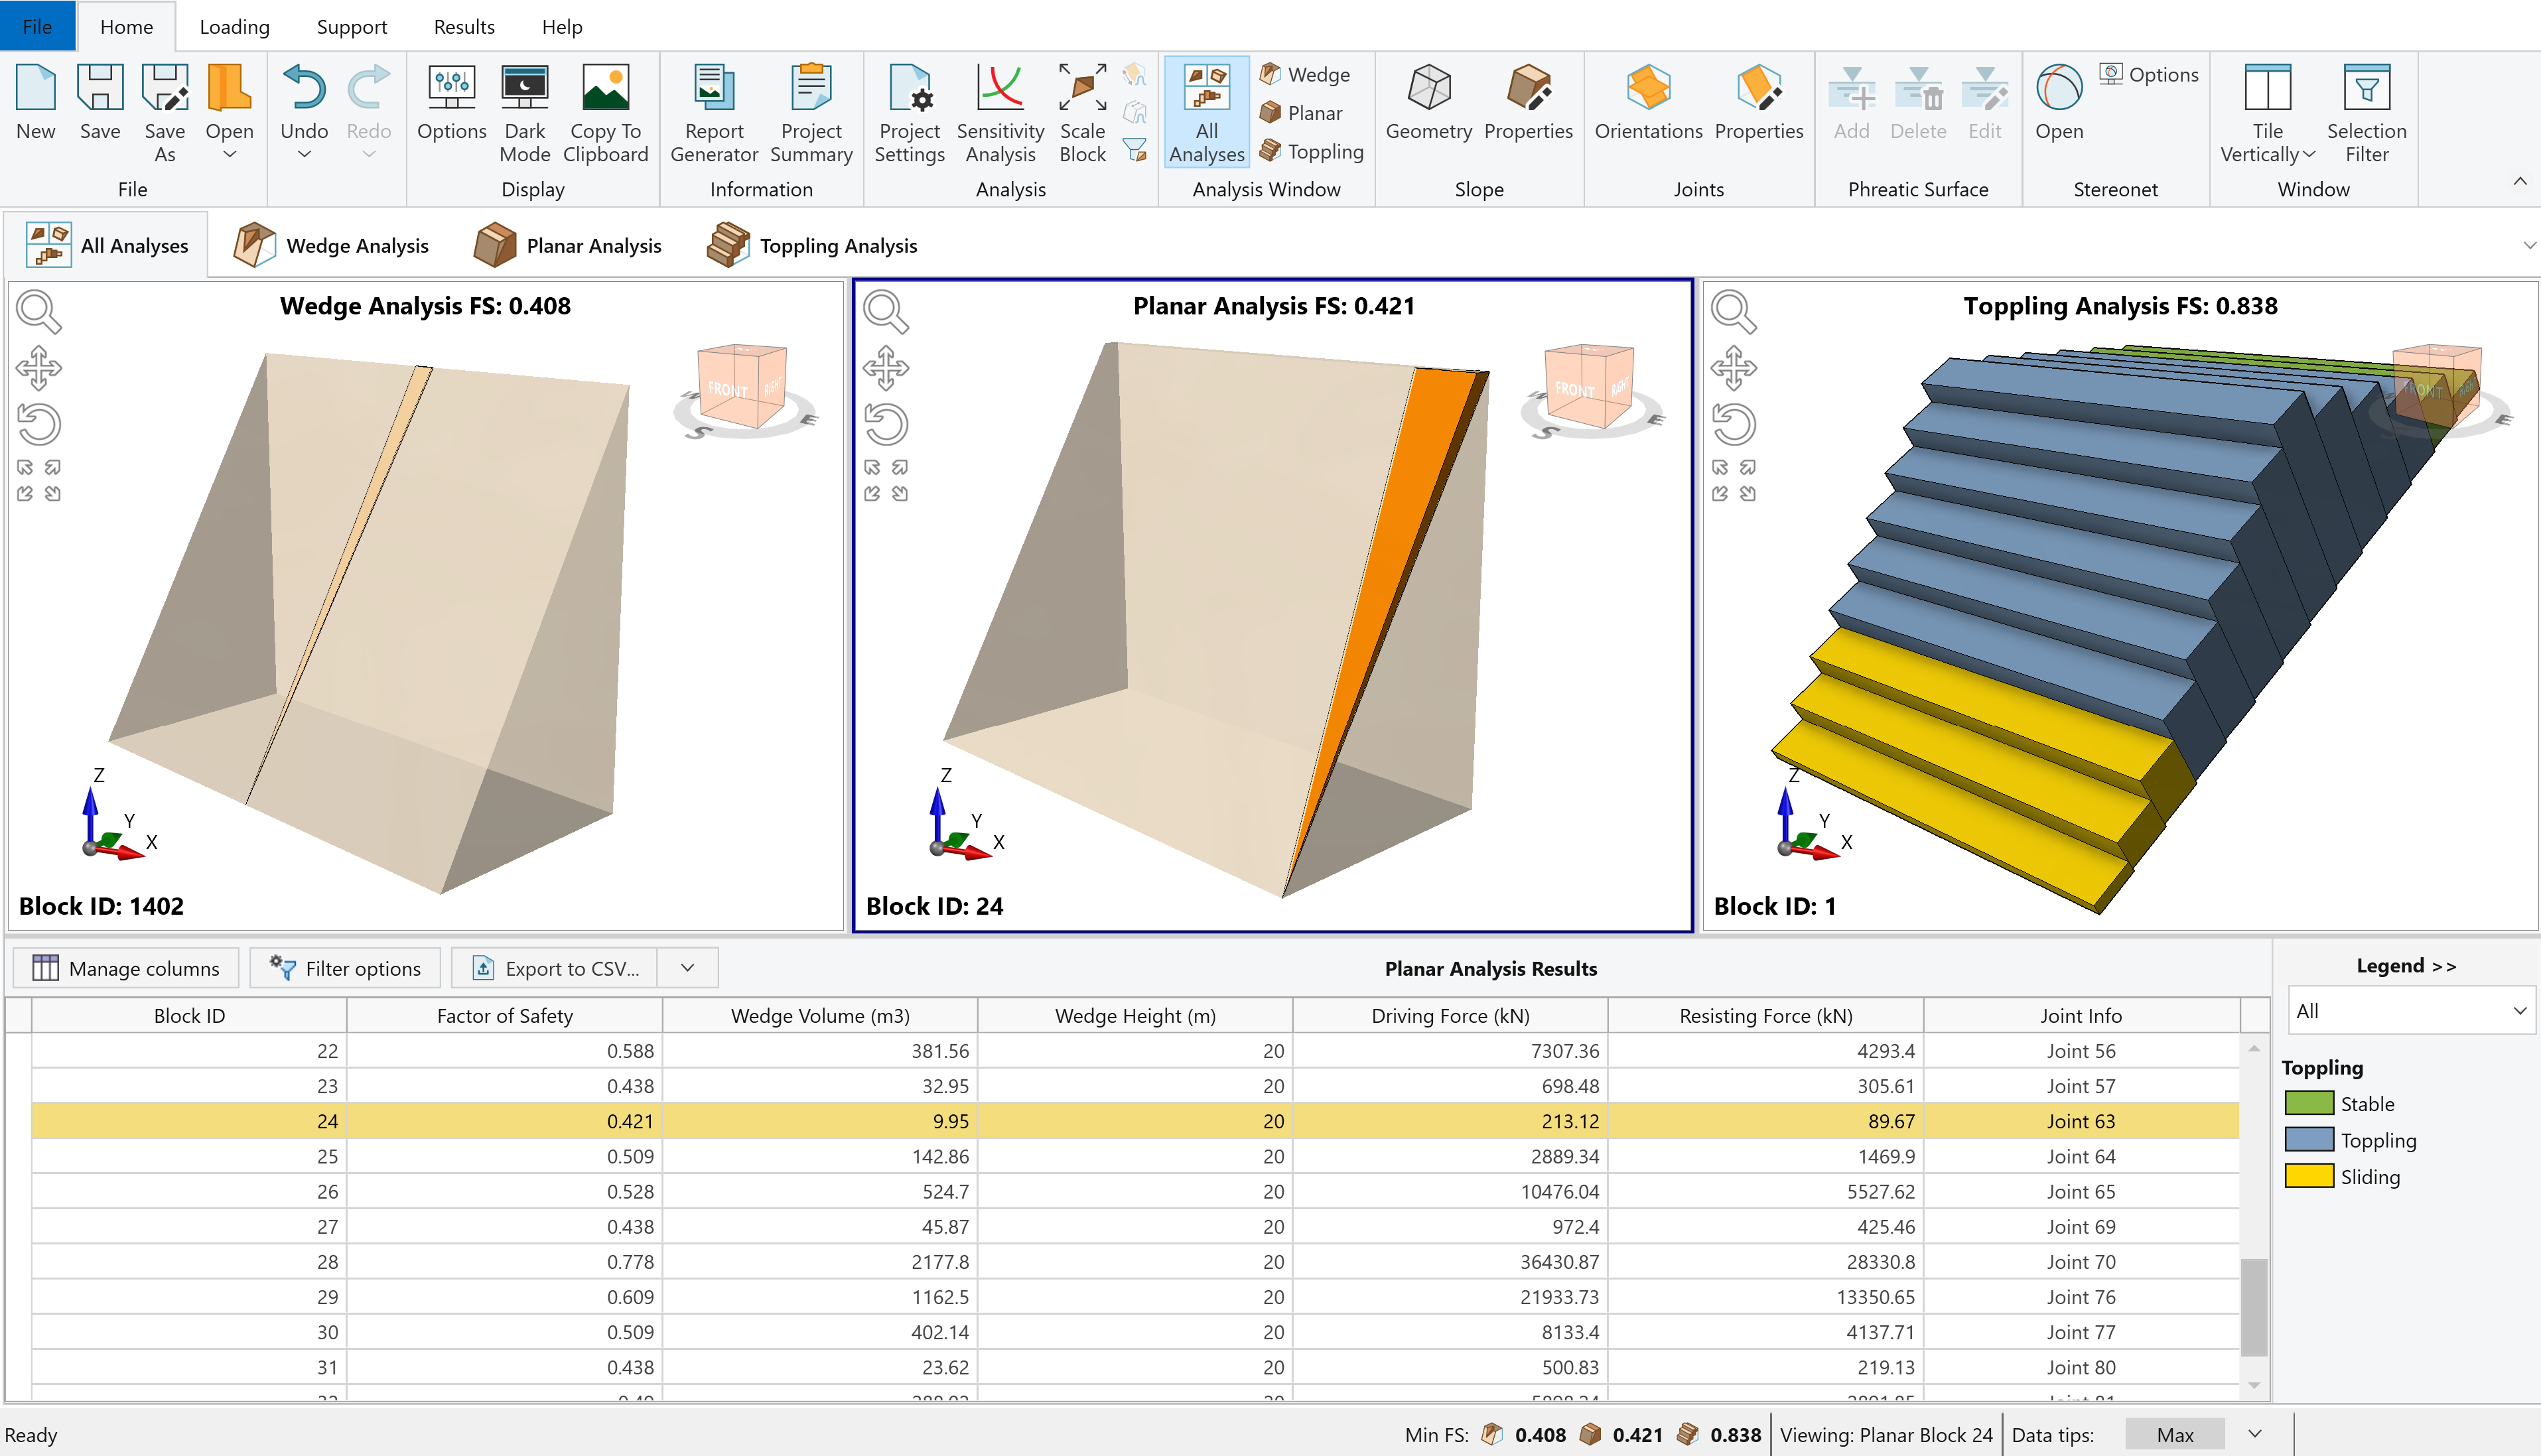Open Slope Properties
Screen dimensions: 2541x1456
pos(1528,102)
